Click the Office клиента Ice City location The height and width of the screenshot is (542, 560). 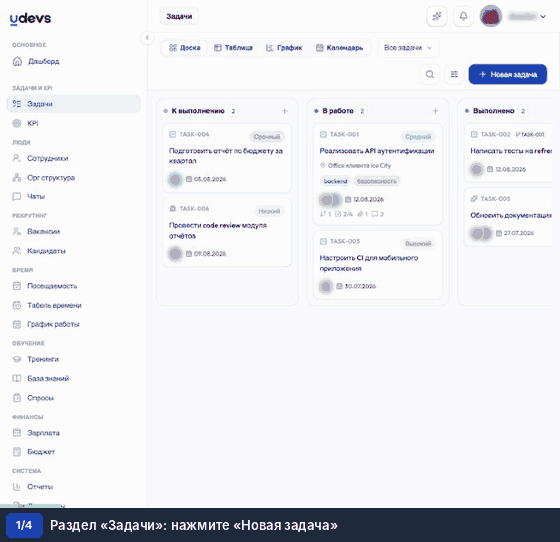pyautogui.click(x=355, y=166)
